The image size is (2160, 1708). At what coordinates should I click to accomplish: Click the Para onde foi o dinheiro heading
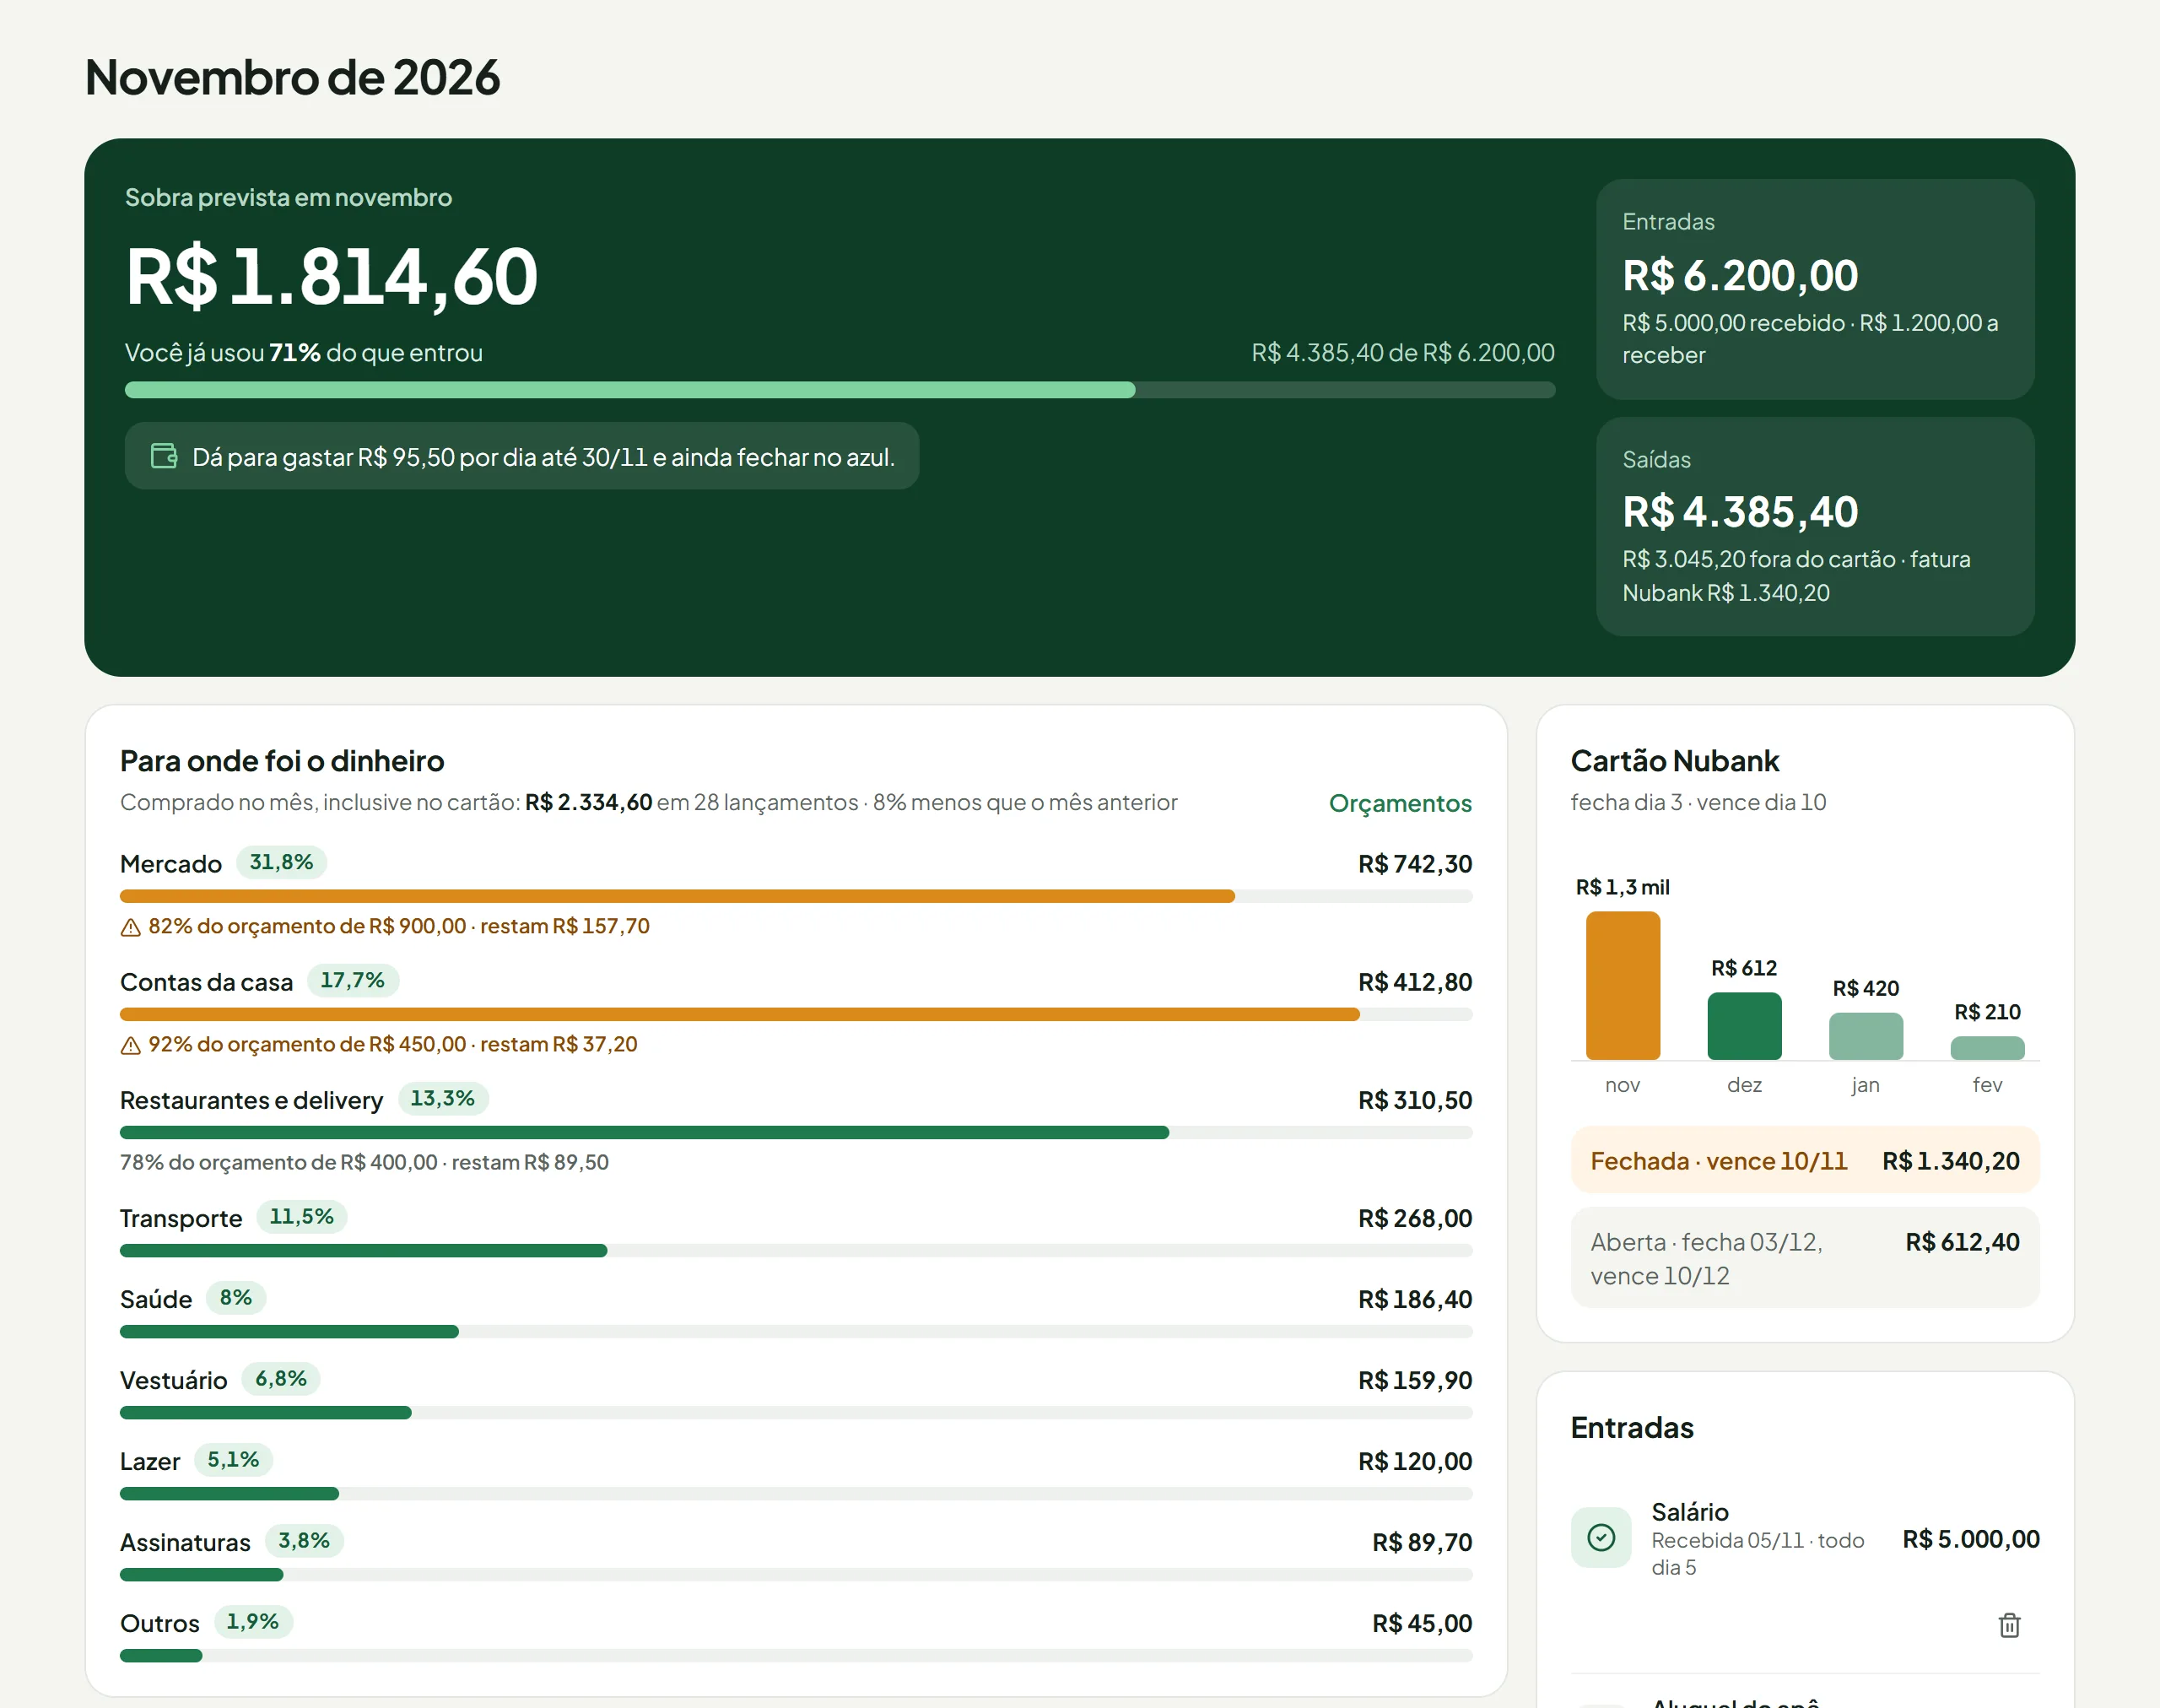click(x=282, y=761)
